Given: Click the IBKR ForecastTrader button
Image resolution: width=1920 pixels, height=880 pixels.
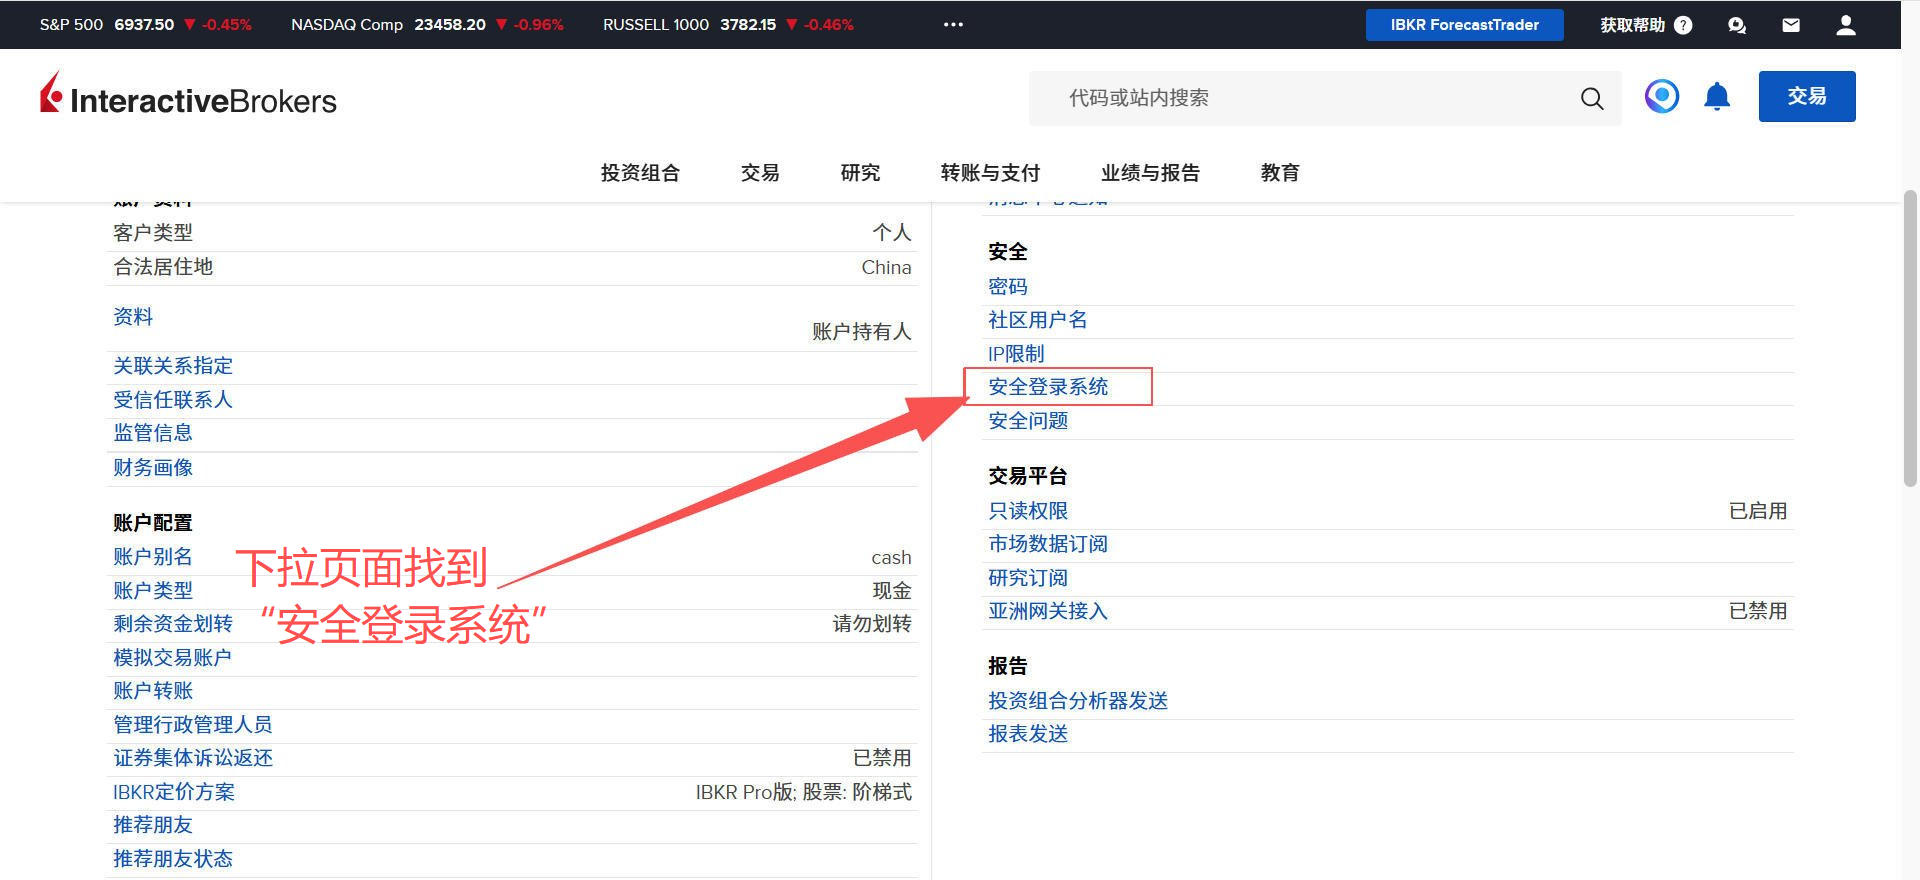Looking at the screenshot, I should point(1464,25).
